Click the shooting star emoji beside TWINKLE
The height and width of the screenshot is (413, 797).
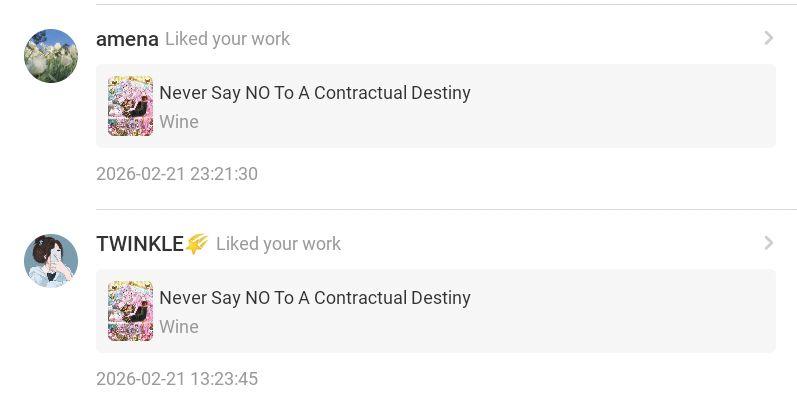(x=197, y=244)
